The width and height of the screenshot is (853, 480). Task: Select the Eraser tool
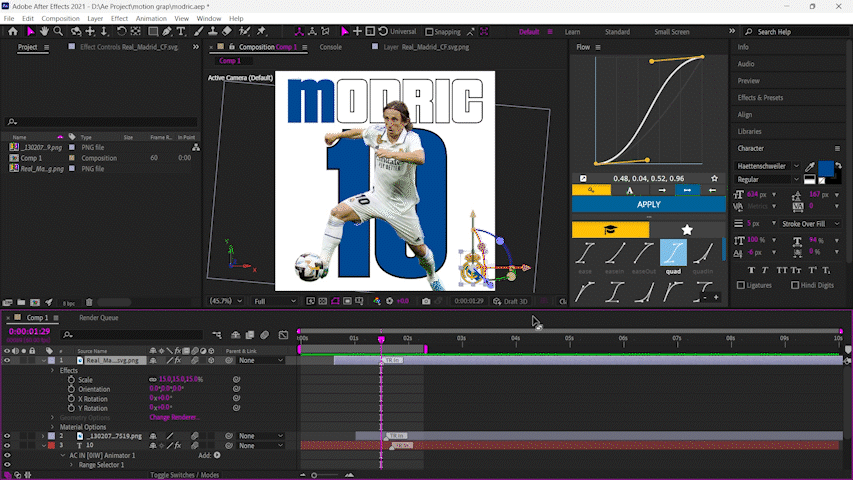[227, 32]
